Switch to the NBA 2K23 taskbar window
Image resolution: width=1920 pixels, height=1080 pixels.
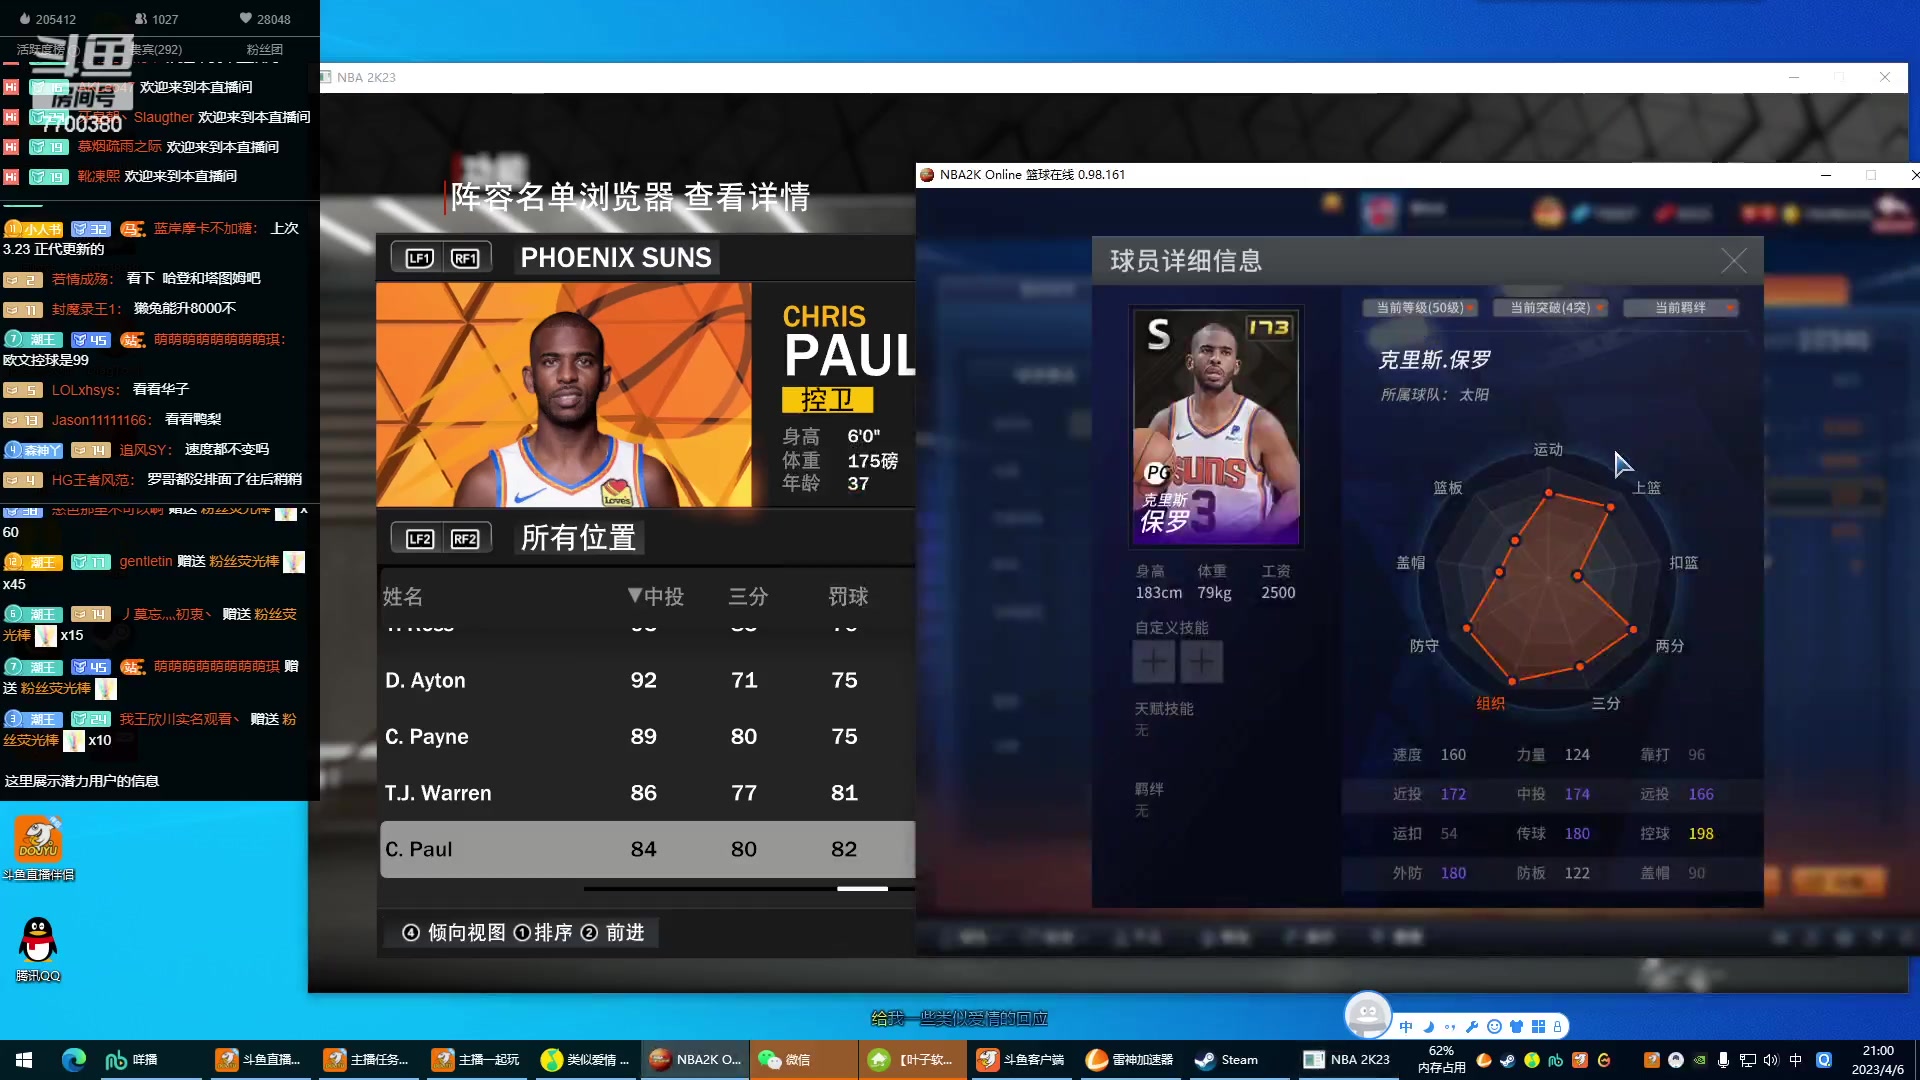(x=1348, y=1060)
